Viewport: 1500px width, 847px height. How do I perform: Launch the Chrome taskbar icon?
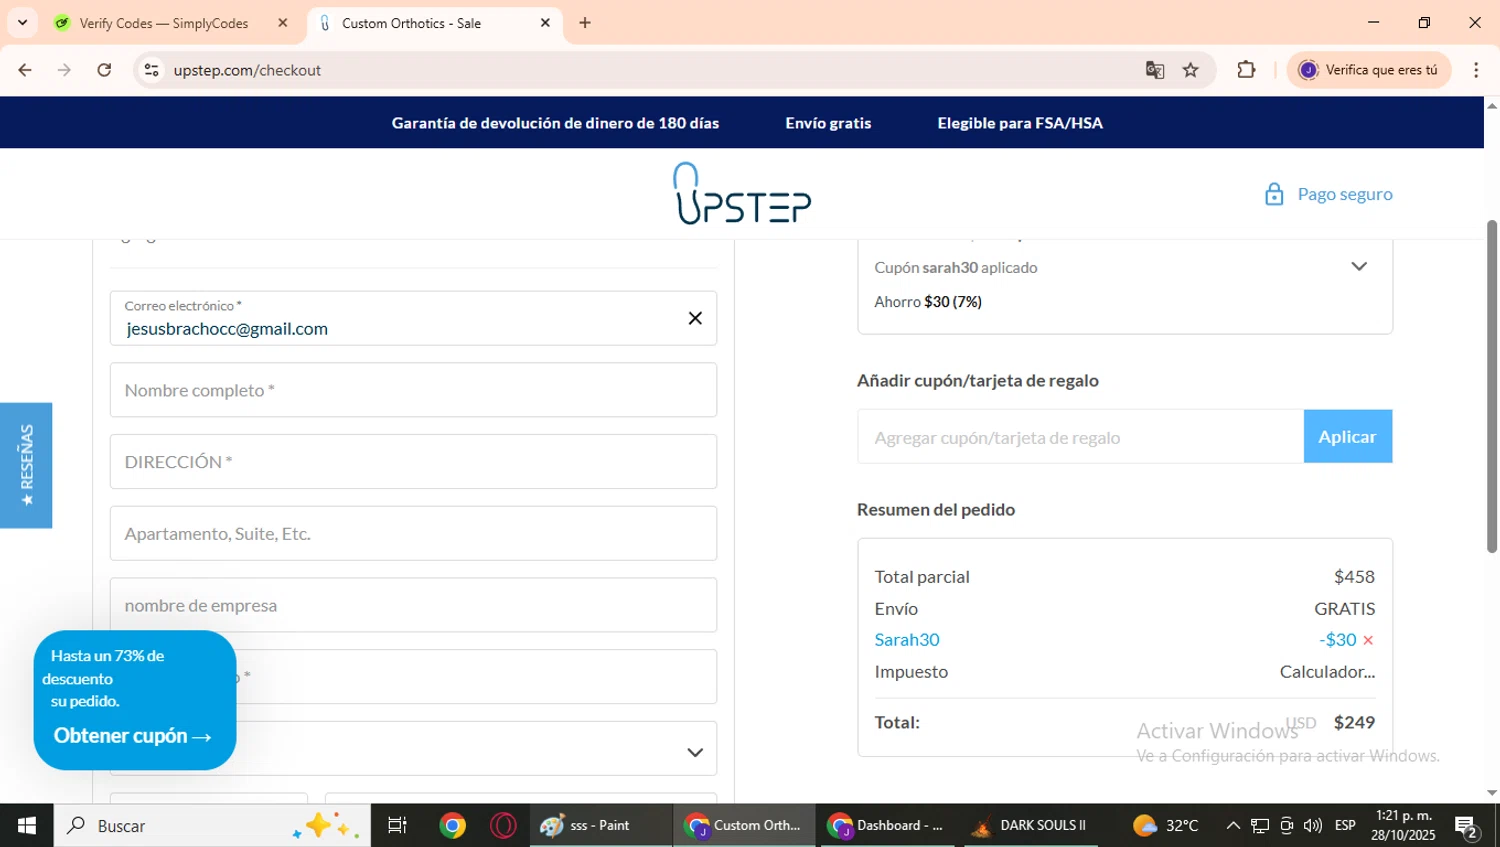(x=453, y=825)
